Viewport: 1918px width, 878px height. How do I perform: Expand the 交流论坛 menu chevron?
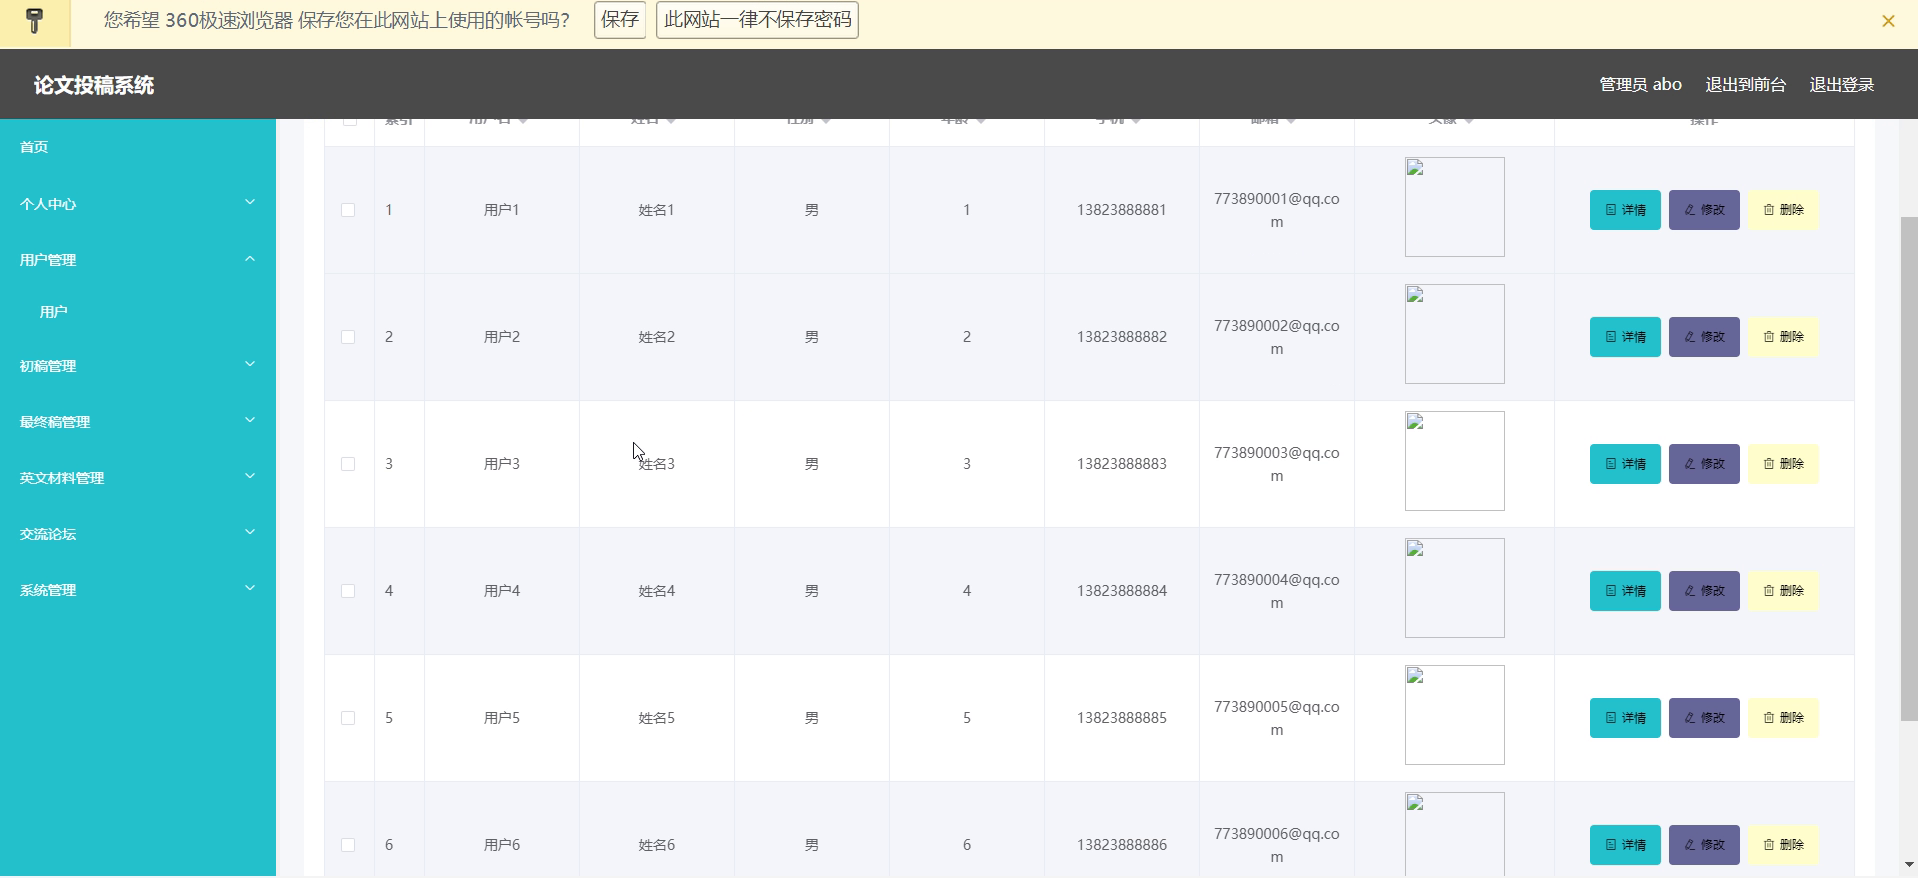click(x=250, y=532)
